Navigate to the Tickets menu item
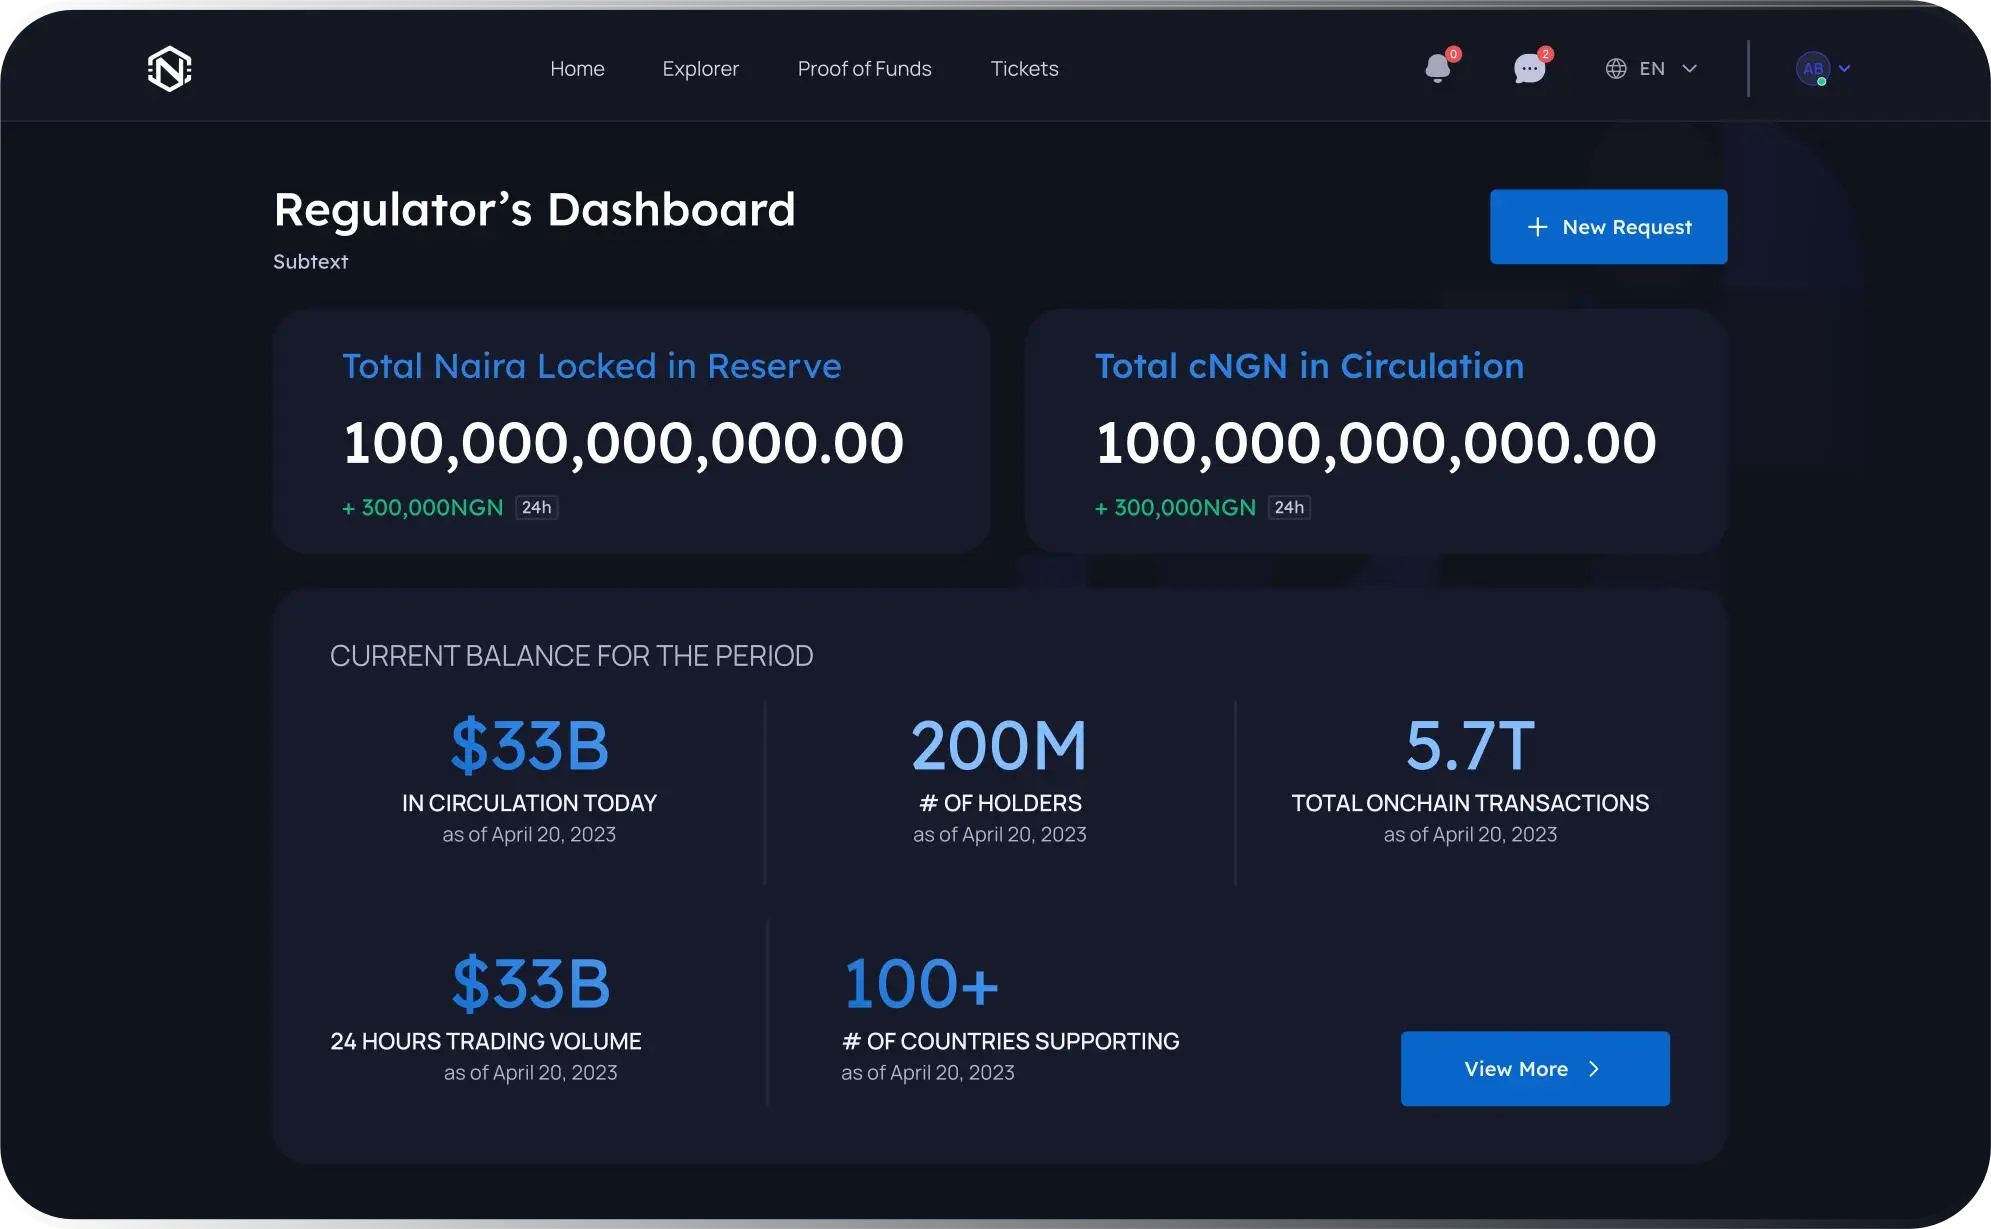Image resolution: width=1991 pixels, height=1229 pixels. tap(1024, 68)
